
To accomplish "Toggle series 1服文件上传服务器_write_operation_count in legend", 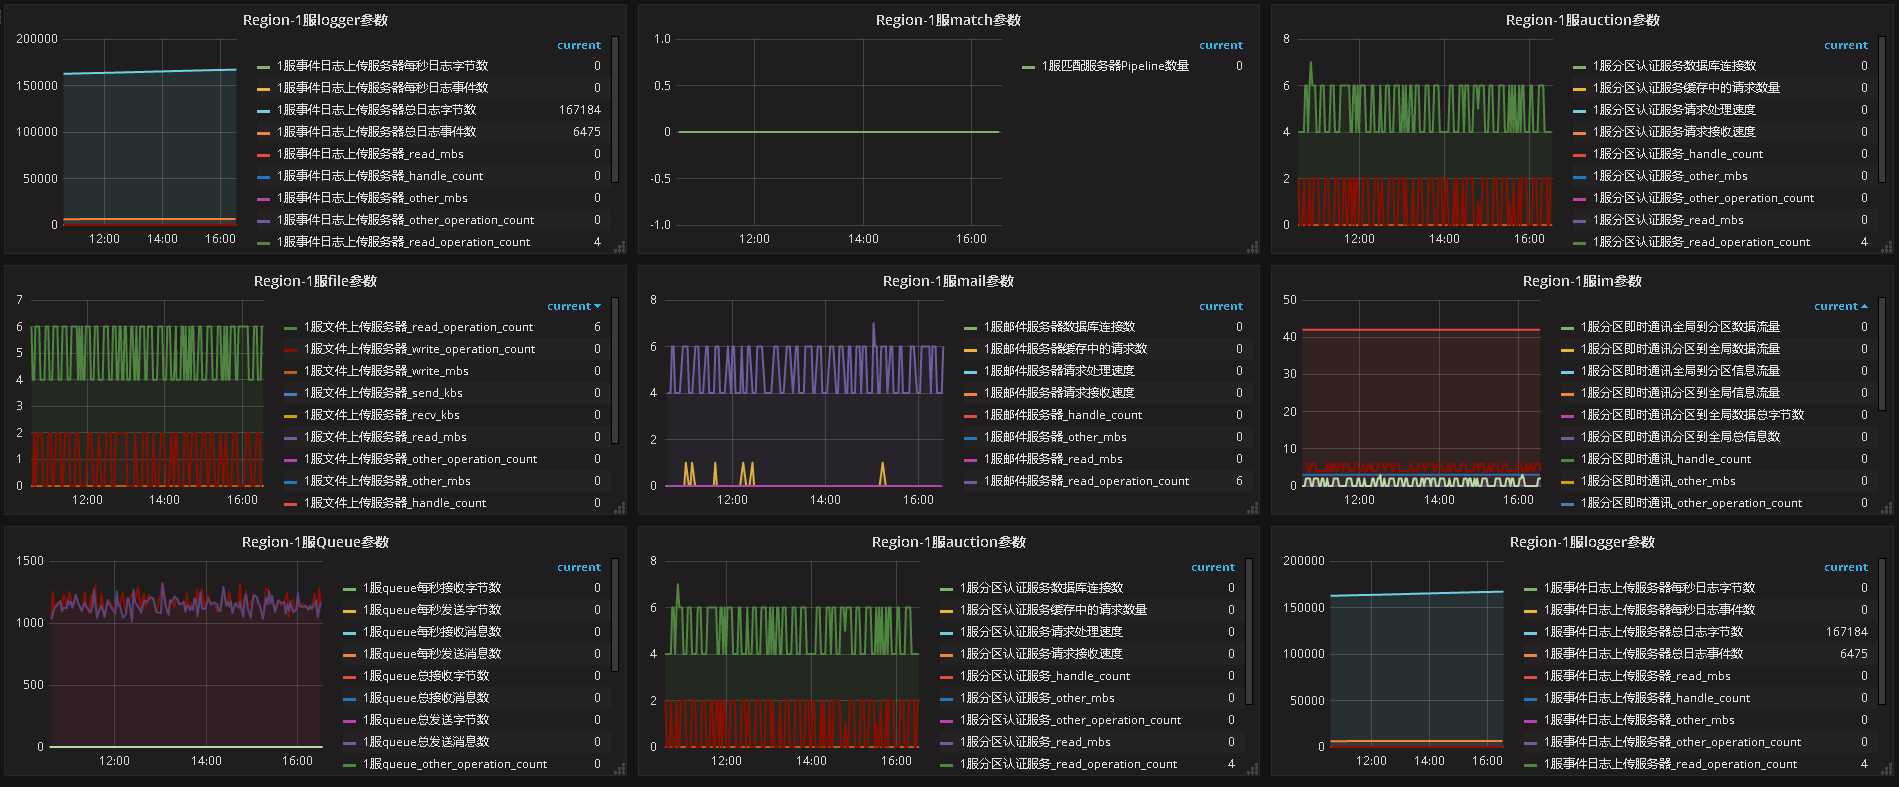I will [419, 349].
